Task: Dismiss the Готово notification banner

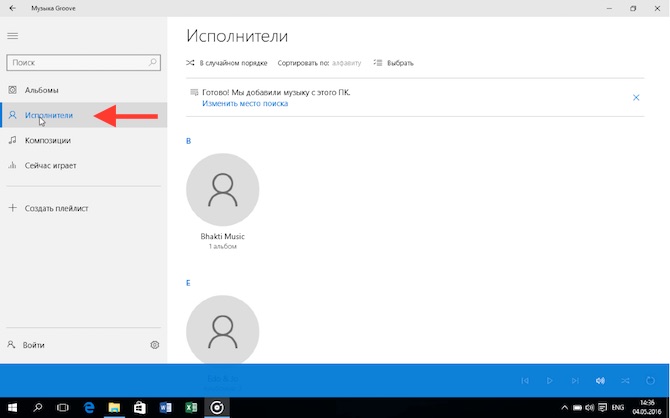Action: 636,97
